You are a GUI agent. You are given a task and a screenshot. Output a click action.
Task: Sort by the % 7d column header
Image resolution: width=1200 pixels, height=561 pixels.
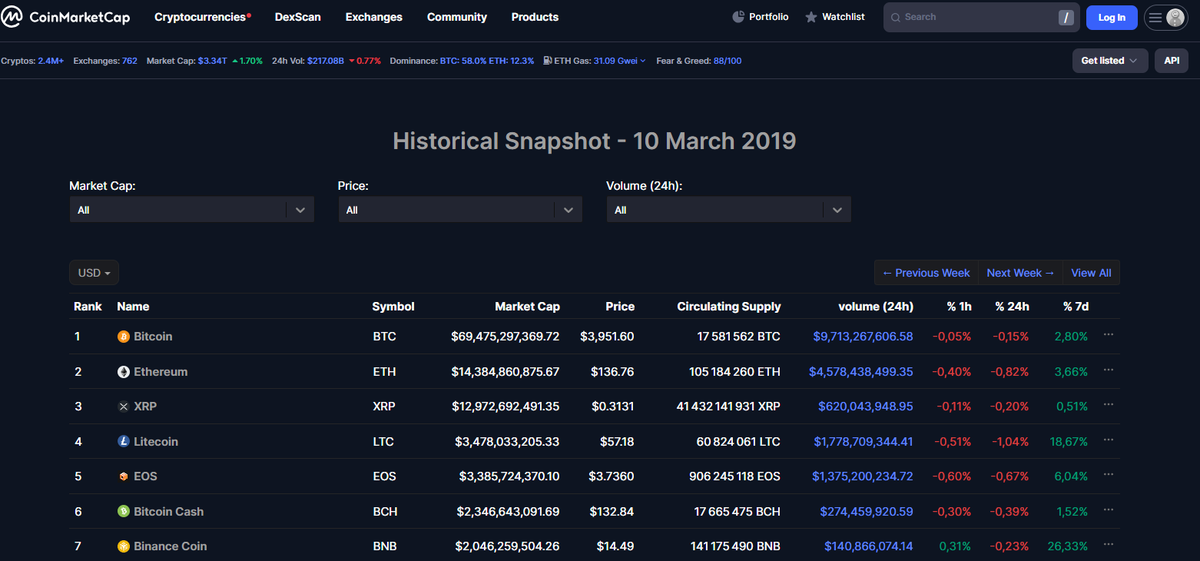point(1075,307)
